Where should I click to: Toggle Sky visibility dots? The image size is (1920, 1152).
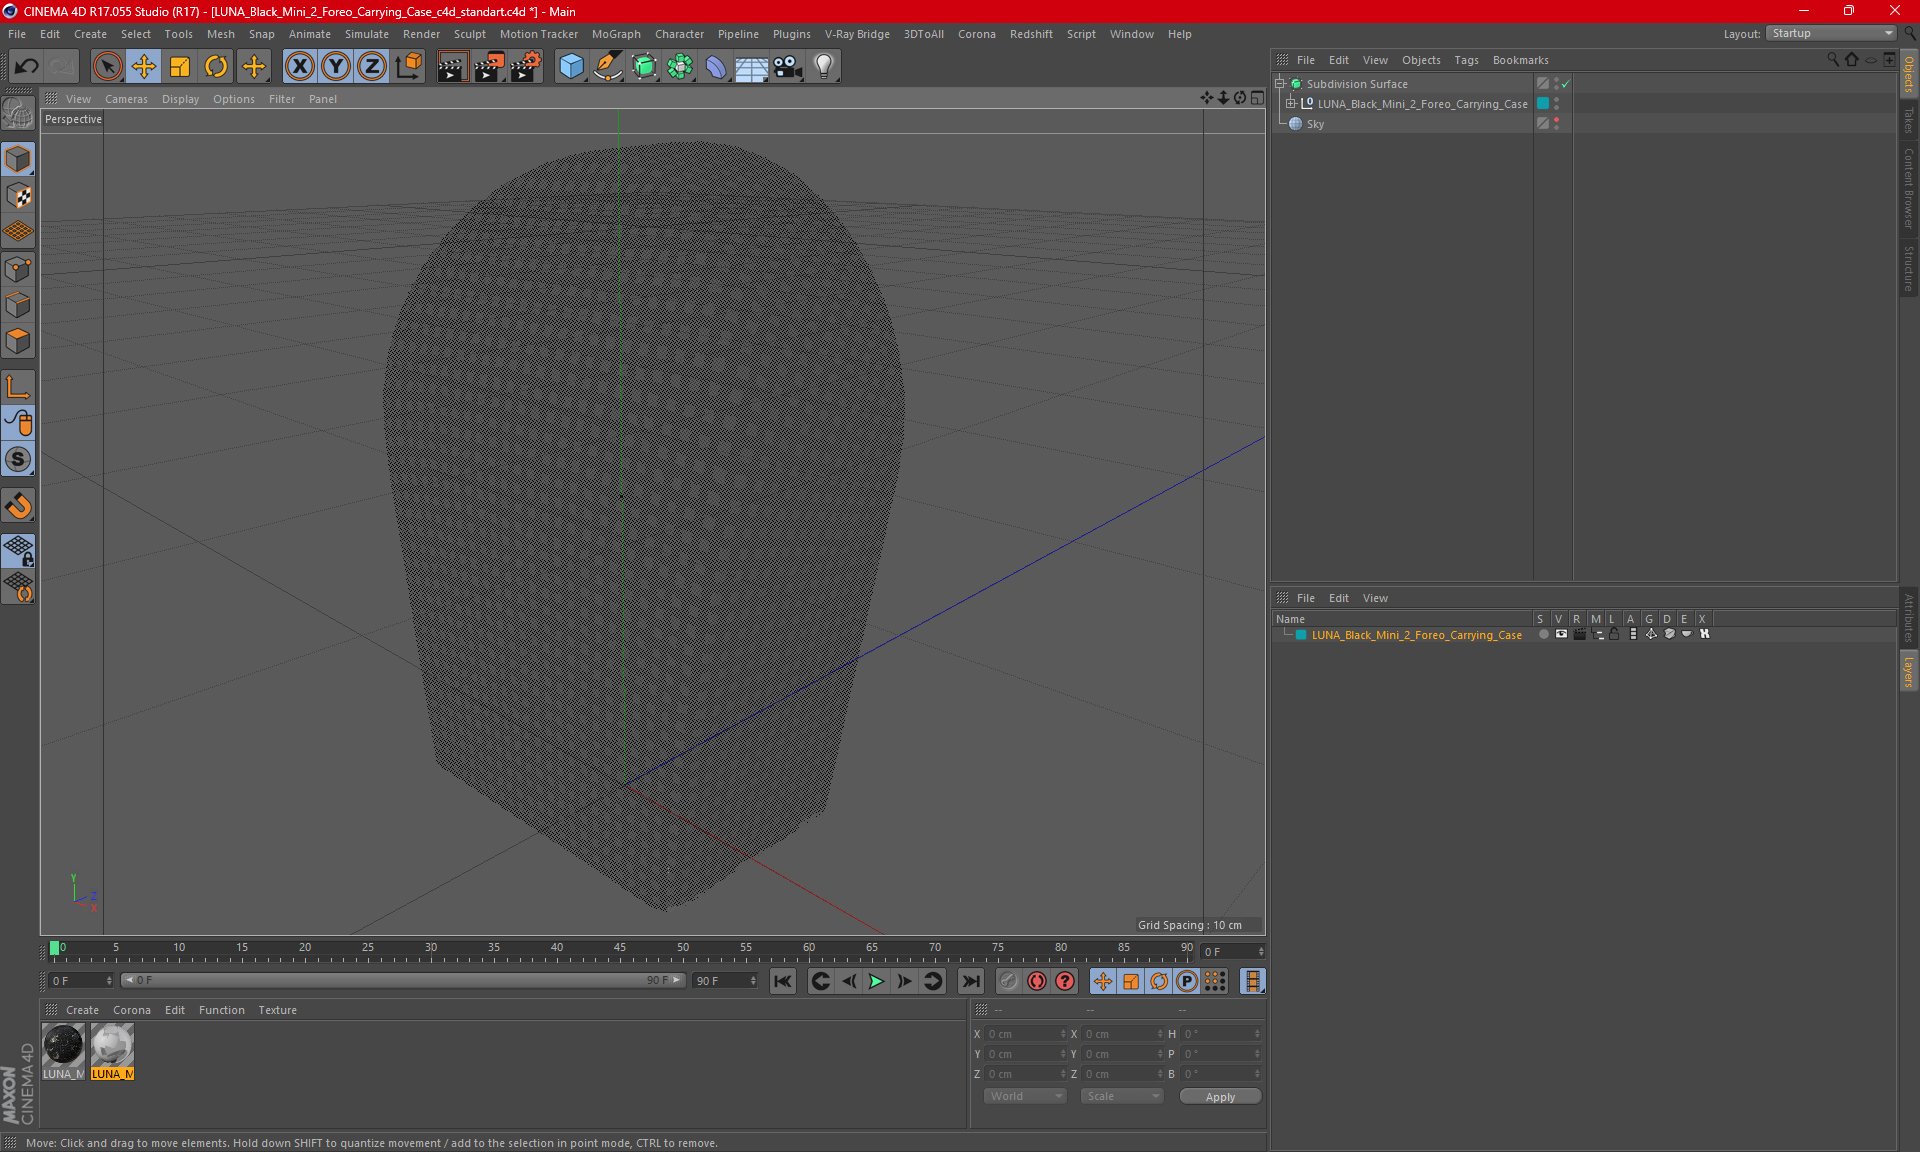pyautogui.click(x=1556, y=124)
